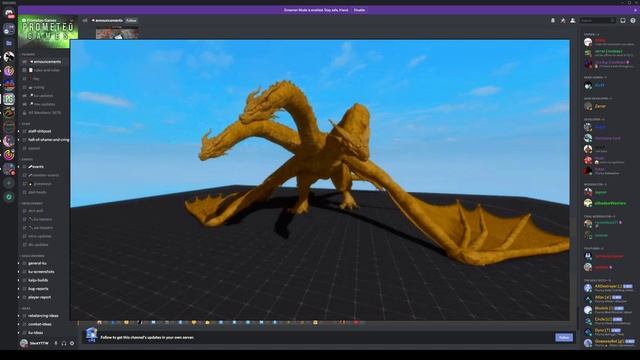
Task: Click the user avatar in bottom panel
Action: [24, 343]
